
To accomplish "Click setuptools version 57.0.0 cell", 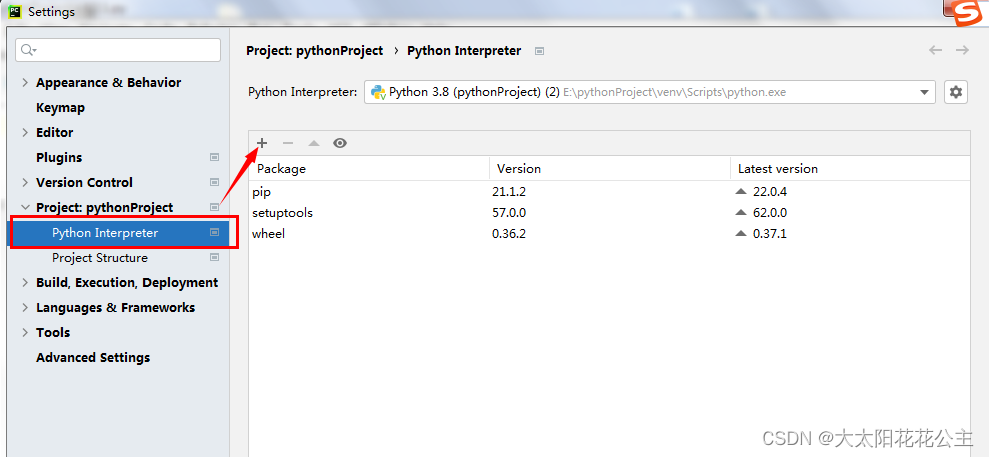I will [x=509, y=212].
